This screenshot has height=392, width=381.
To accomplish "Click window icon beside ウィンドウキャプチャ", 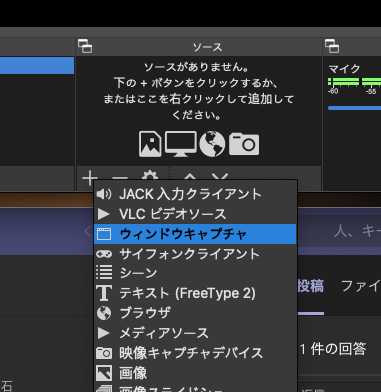I will [x=104, y=234].
